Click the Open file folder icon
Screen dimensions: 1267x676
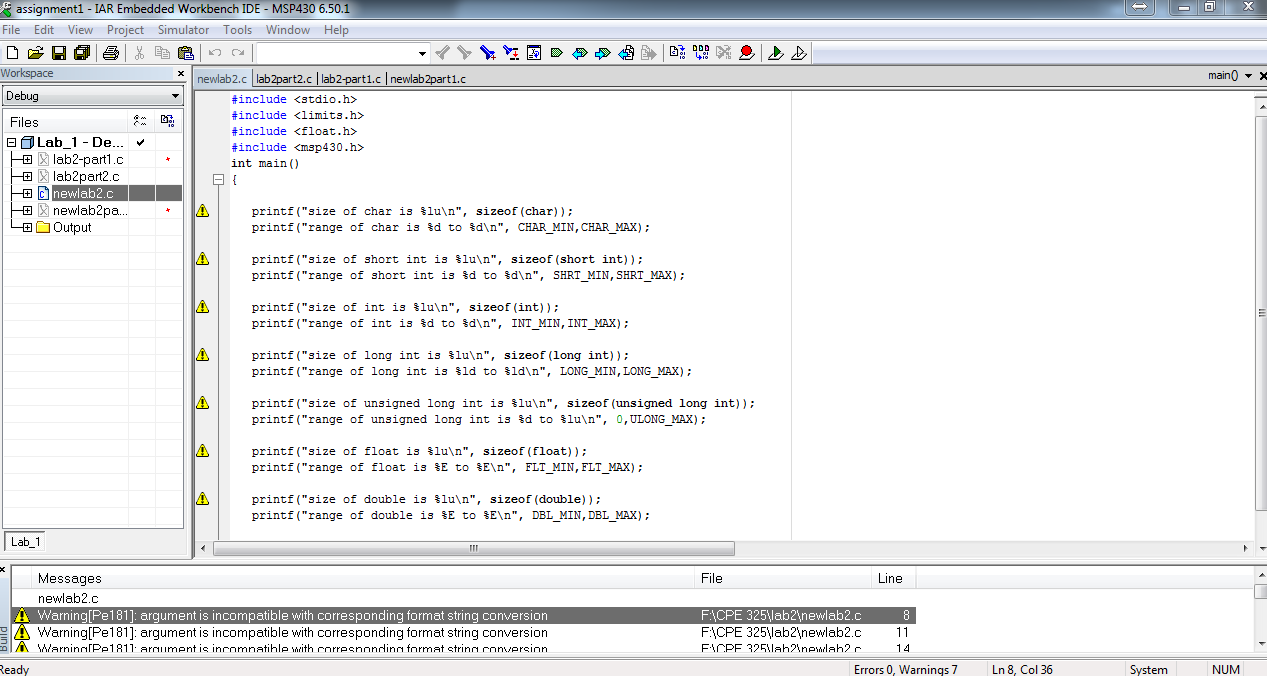click(x=35, y=53)
